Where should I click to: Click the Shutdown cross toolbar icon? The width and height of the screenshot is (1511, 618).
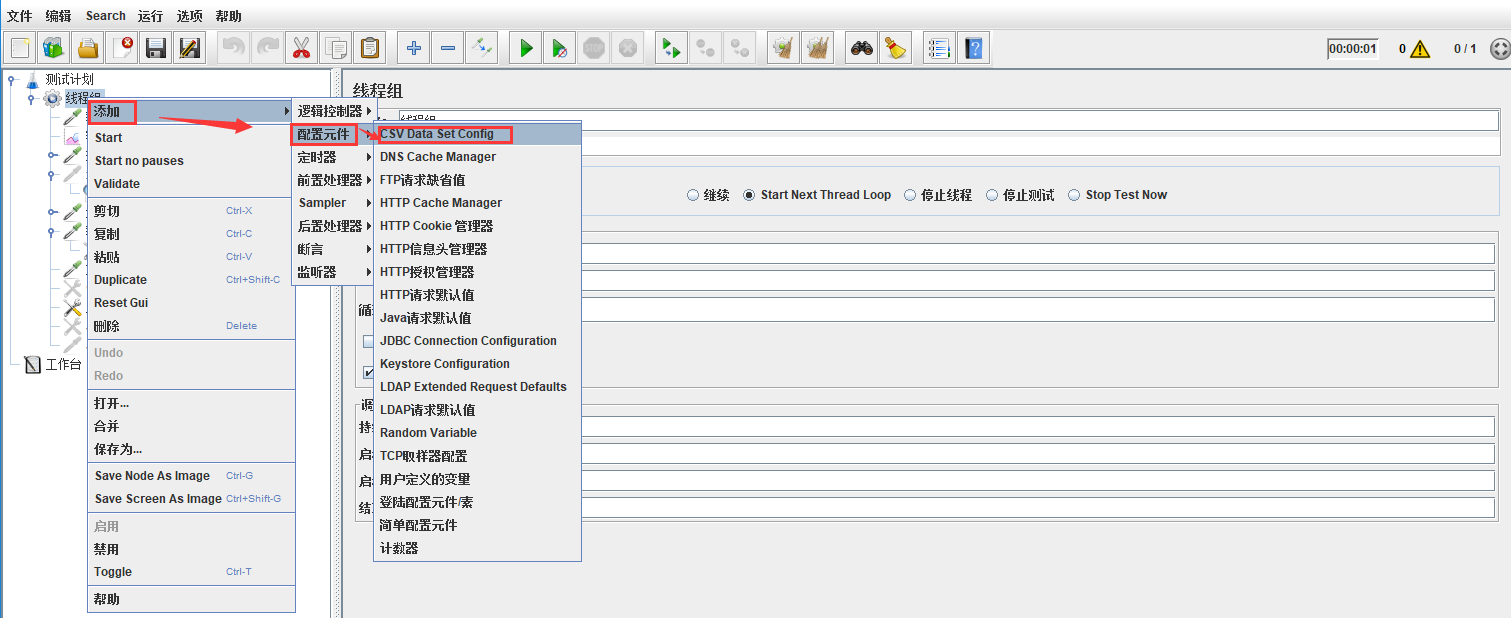tap(627, 47)
